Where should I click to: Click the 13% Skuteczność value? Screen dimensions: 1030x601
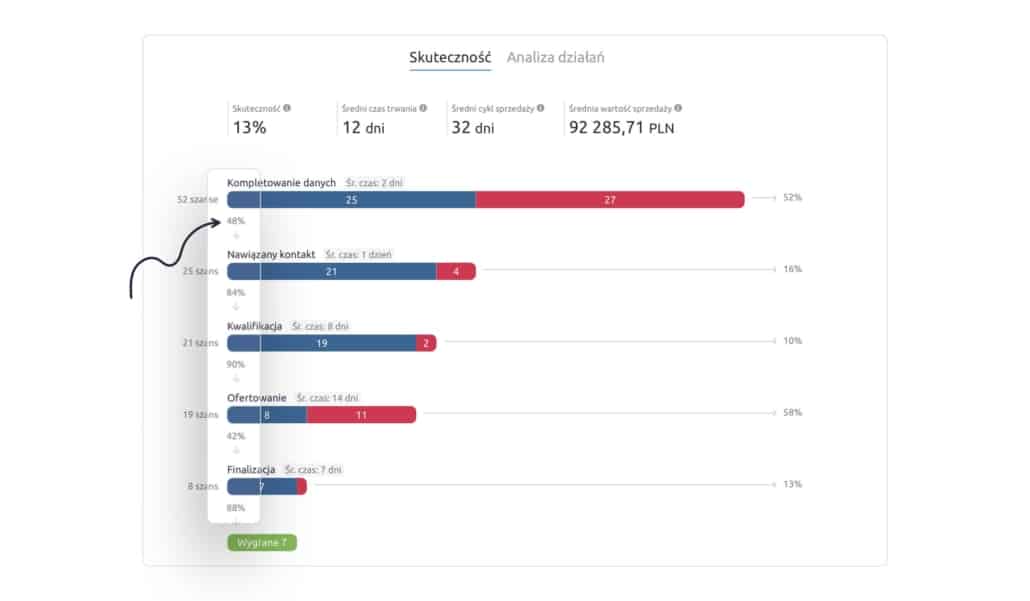click(250, 127)
